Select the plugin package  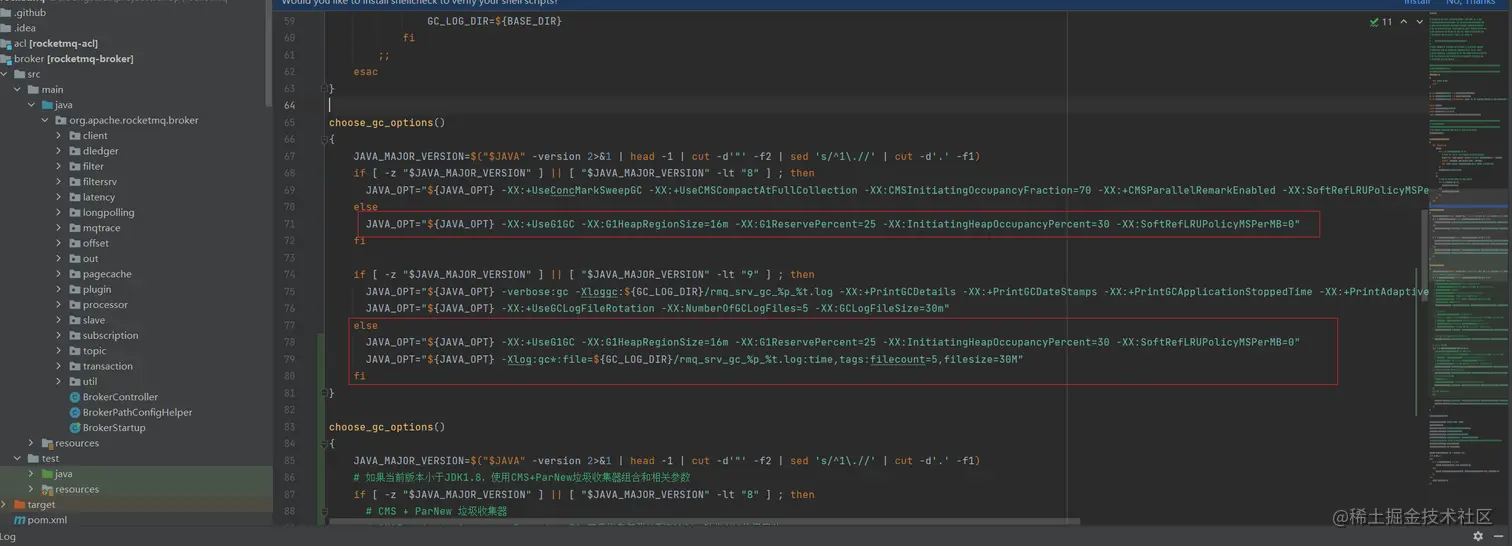(97, 289)
